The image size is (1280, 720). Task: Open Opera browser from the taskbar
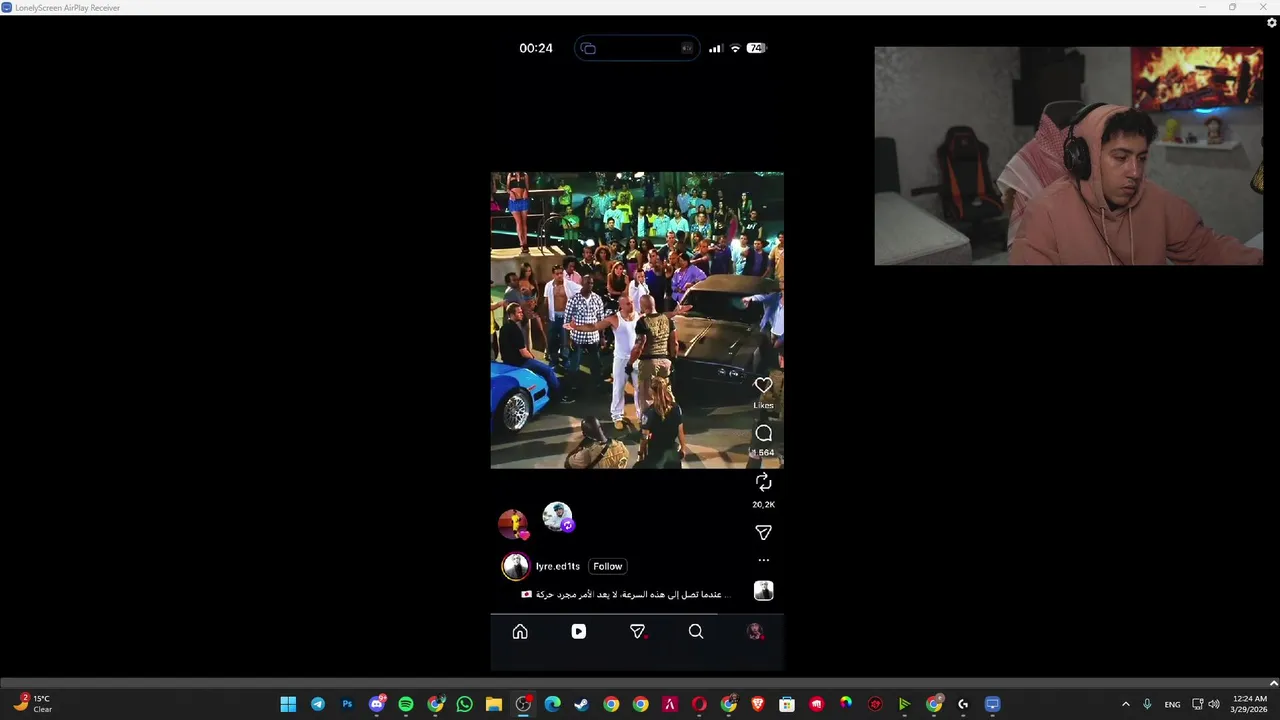(699, 704)
